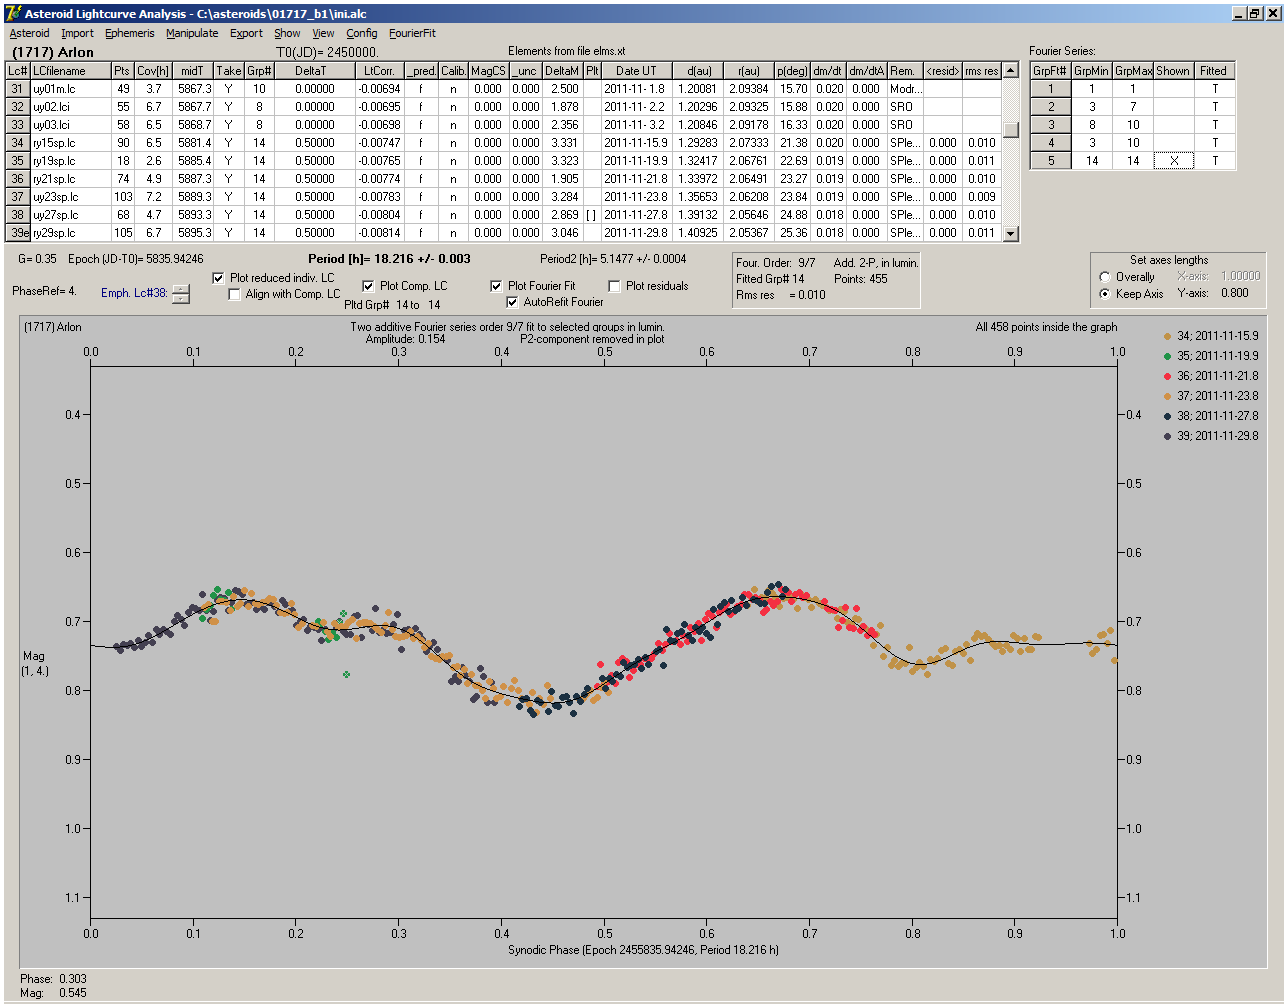This screenshot has height=1004, width=1288.
Task: Select the Overally axes radio button
Action: [1105, 277]
